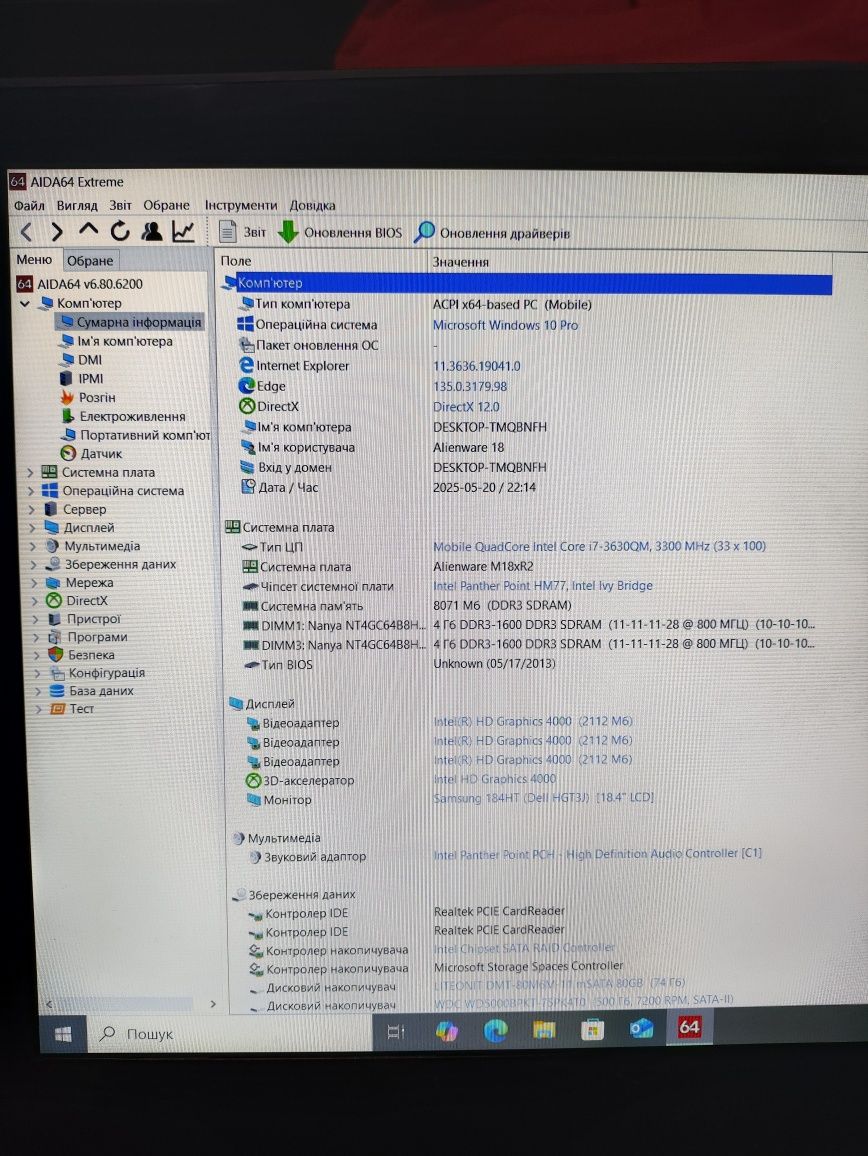This screenshot has height=1156, width=868.
Task: Select the DirectX icon in the sidebar tree
Action: click(x=54, y=600)
